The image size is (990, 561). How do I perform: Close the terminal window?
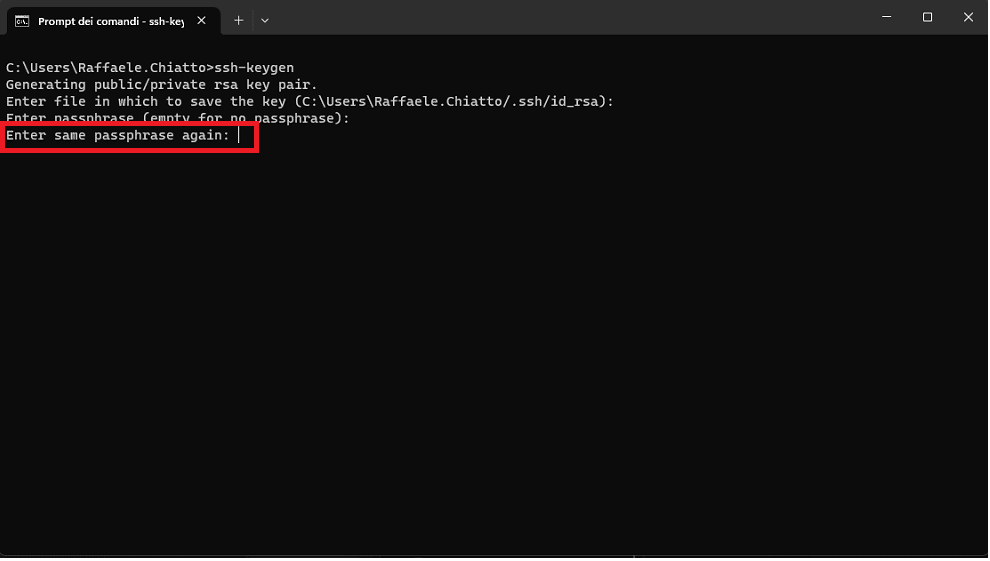coord(968,17)
